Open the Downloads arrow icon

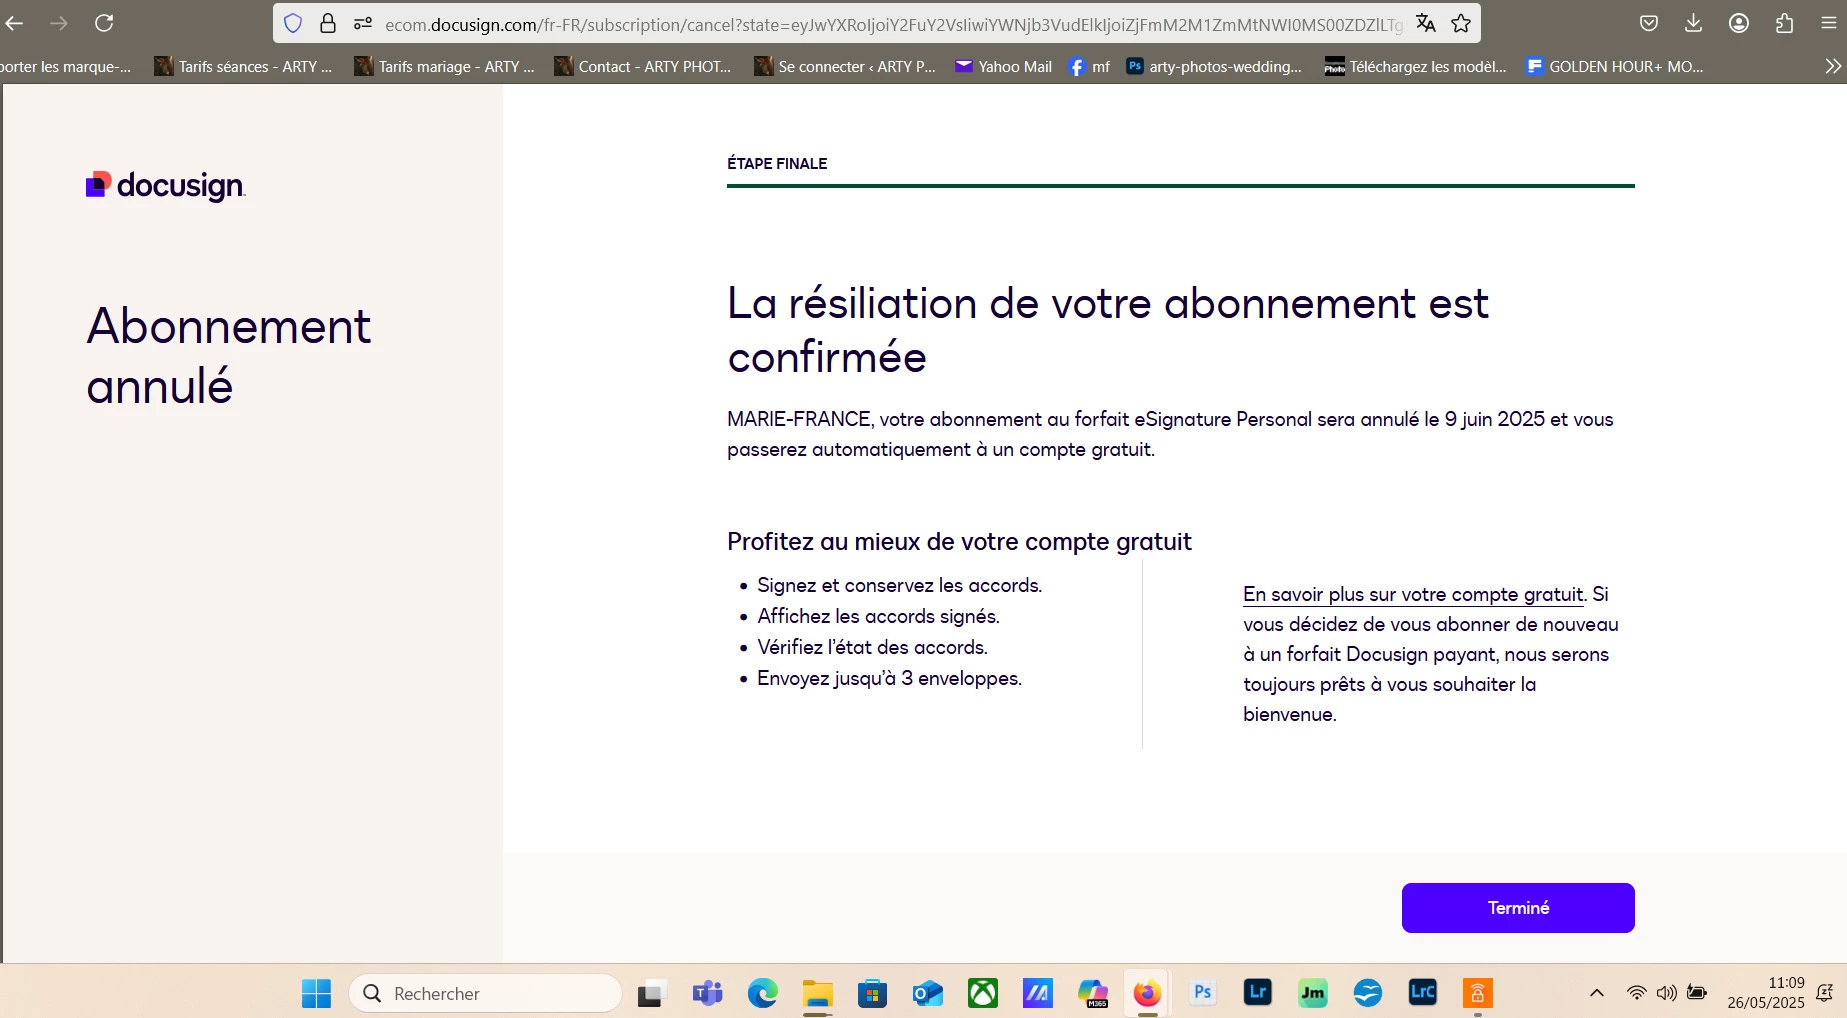tap(1694, 23)
